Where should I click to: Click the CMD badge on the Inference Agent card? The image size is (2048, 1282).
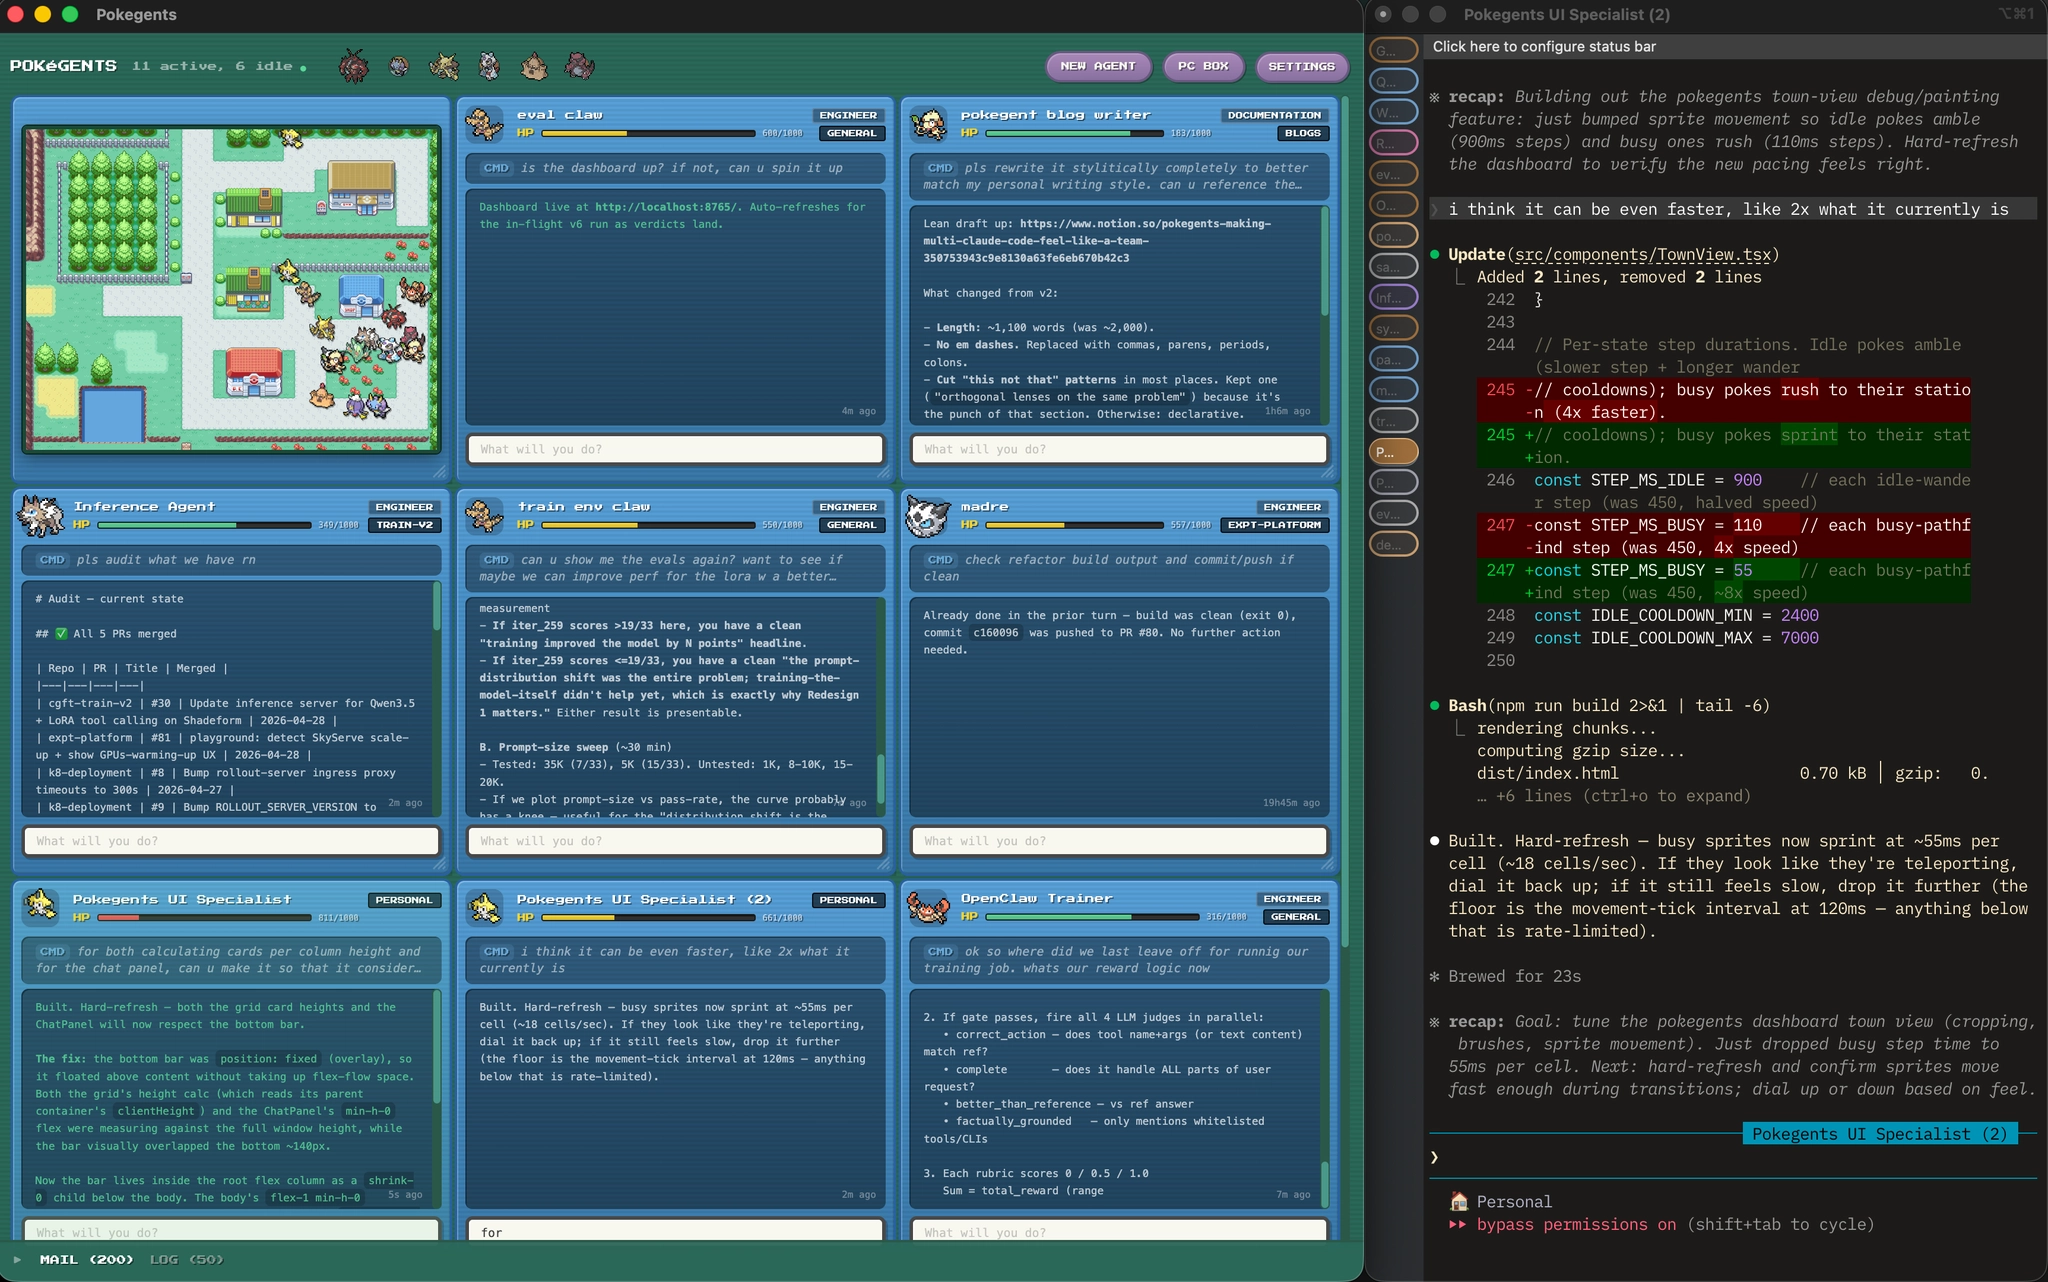tap(52, 560)
